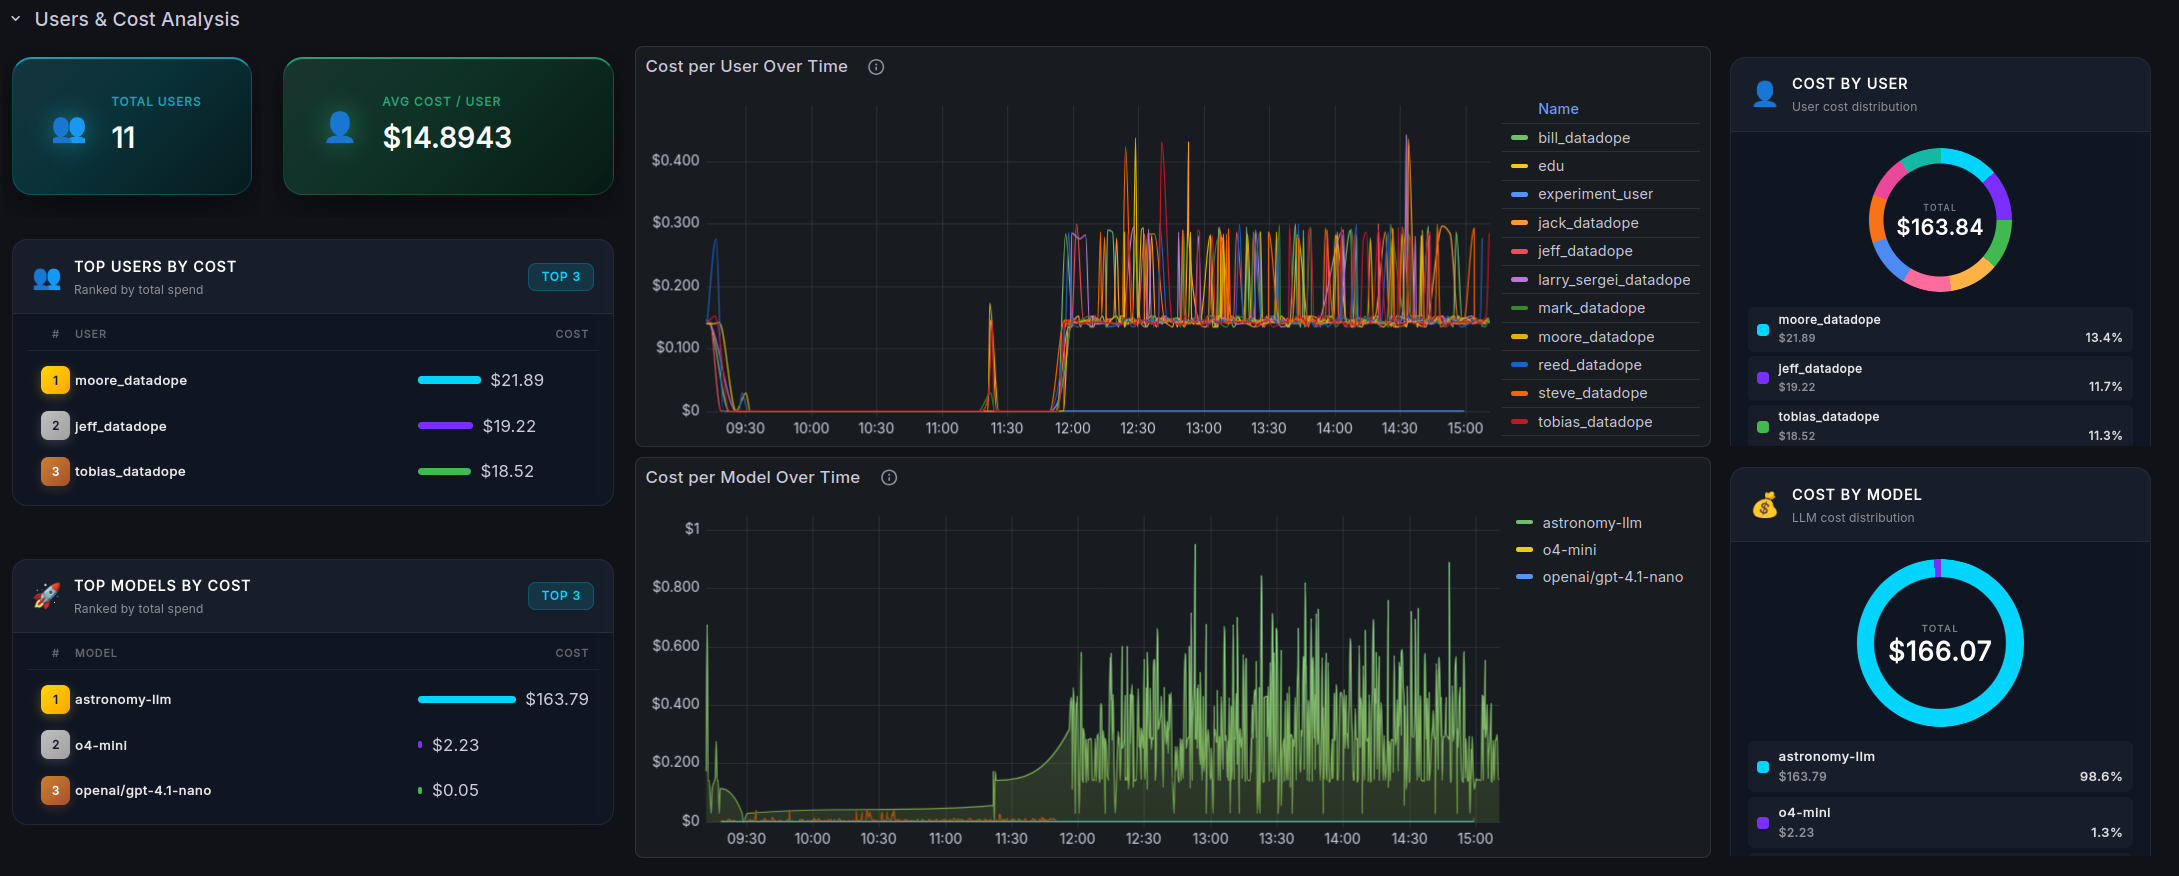Click the TOP 3 badge in Top Models by Cost
This screenshot has width=2179, height=876.
(x=561, y=596)
